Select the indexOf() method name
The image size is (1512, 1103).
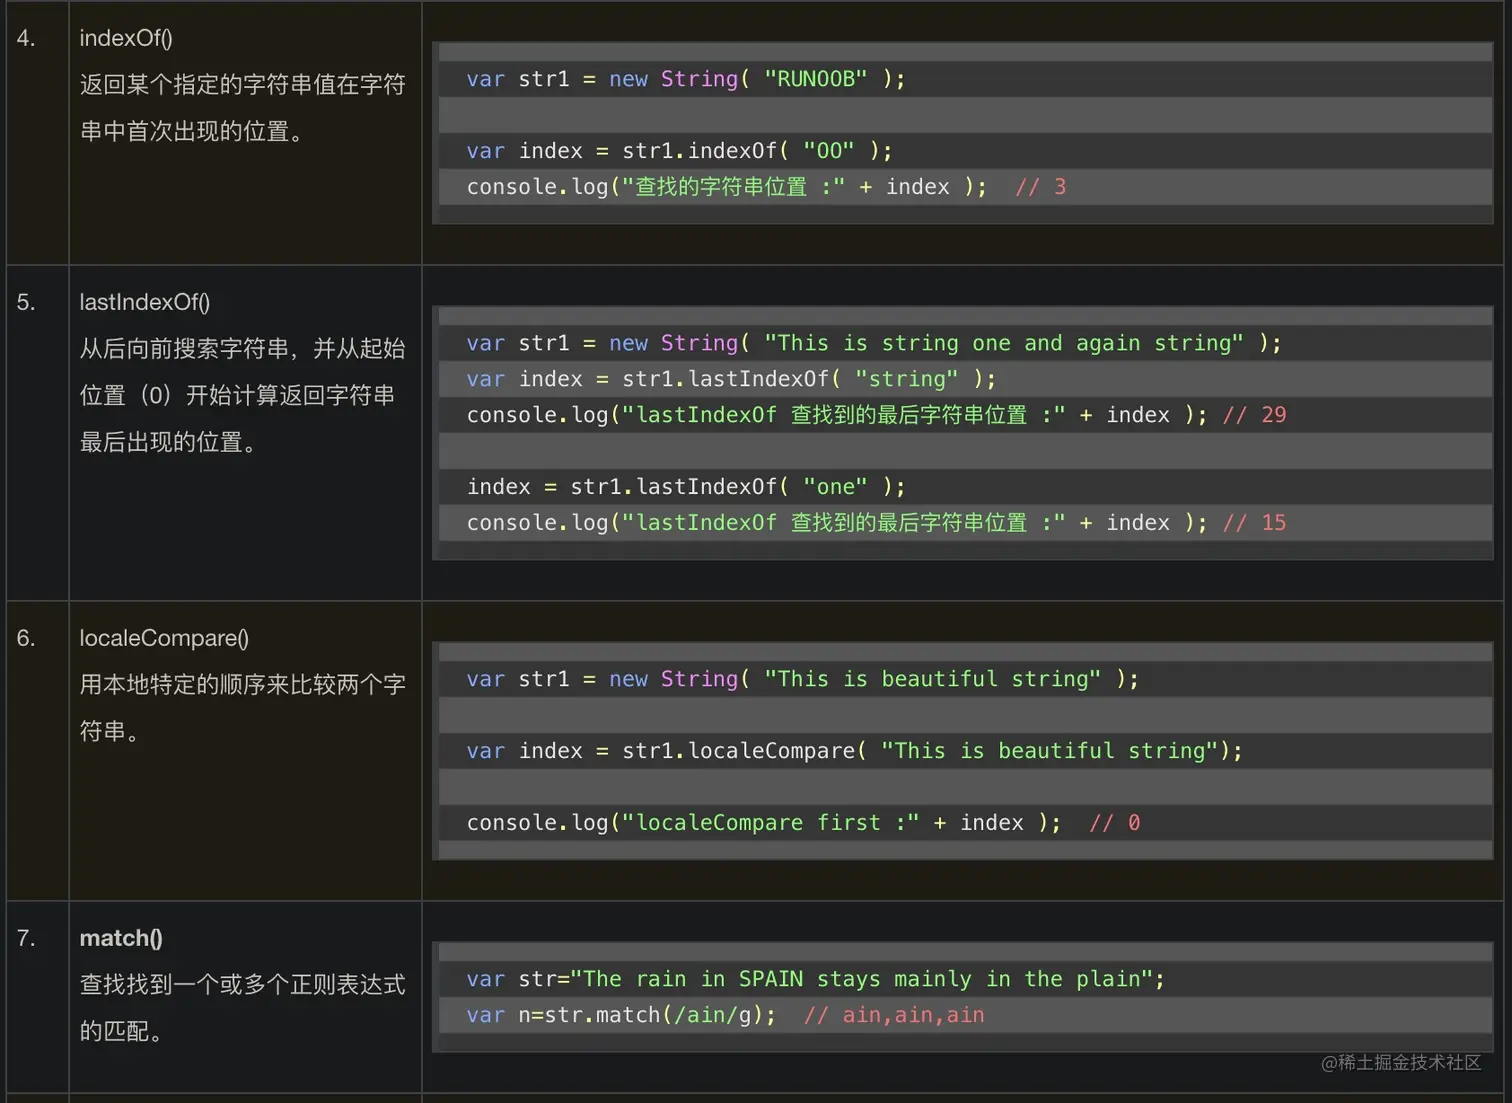tap(126, 38)
